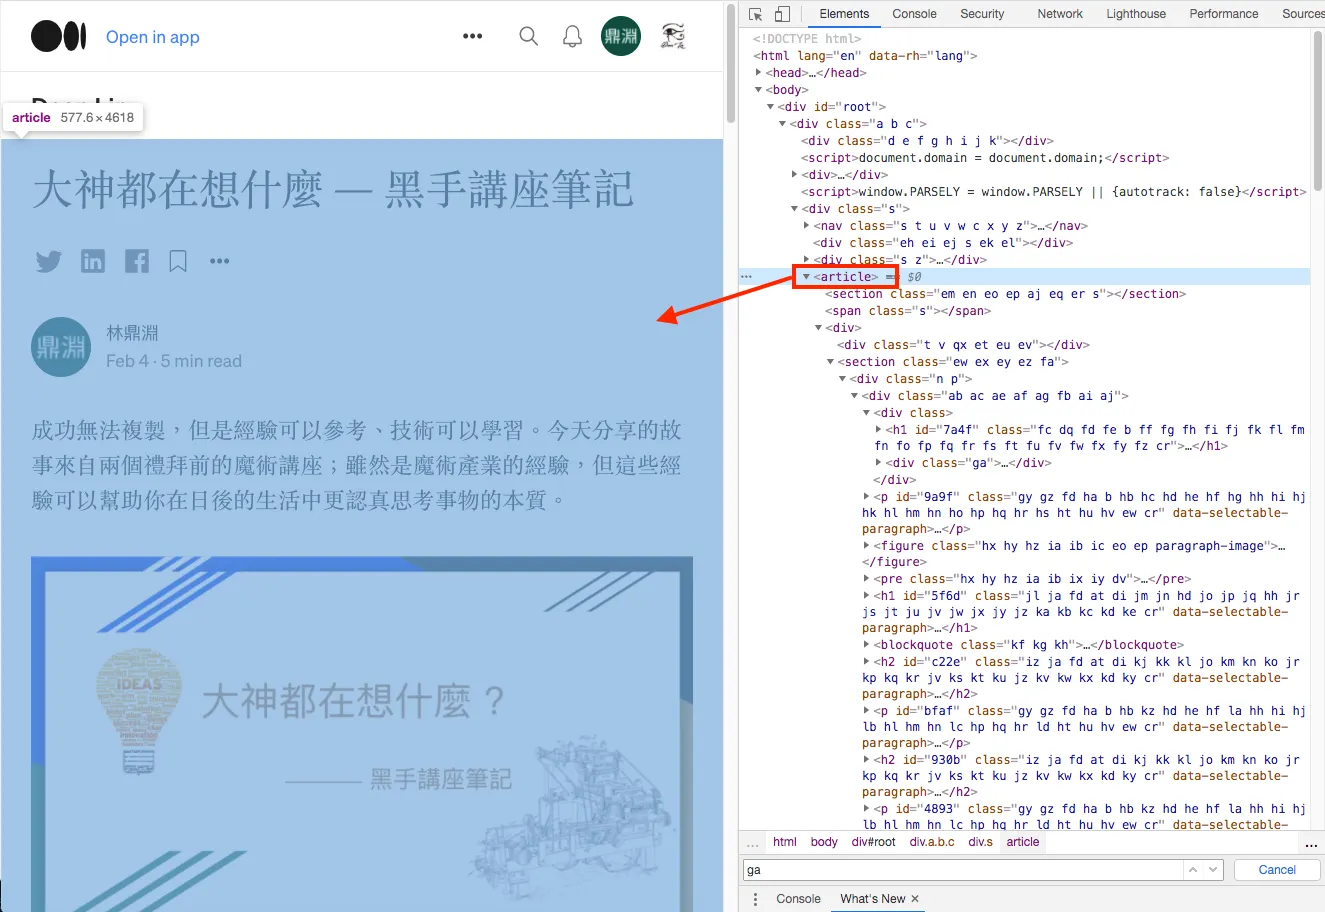Open the DevTools drawer three-dot menu

(x=756, y=899)
